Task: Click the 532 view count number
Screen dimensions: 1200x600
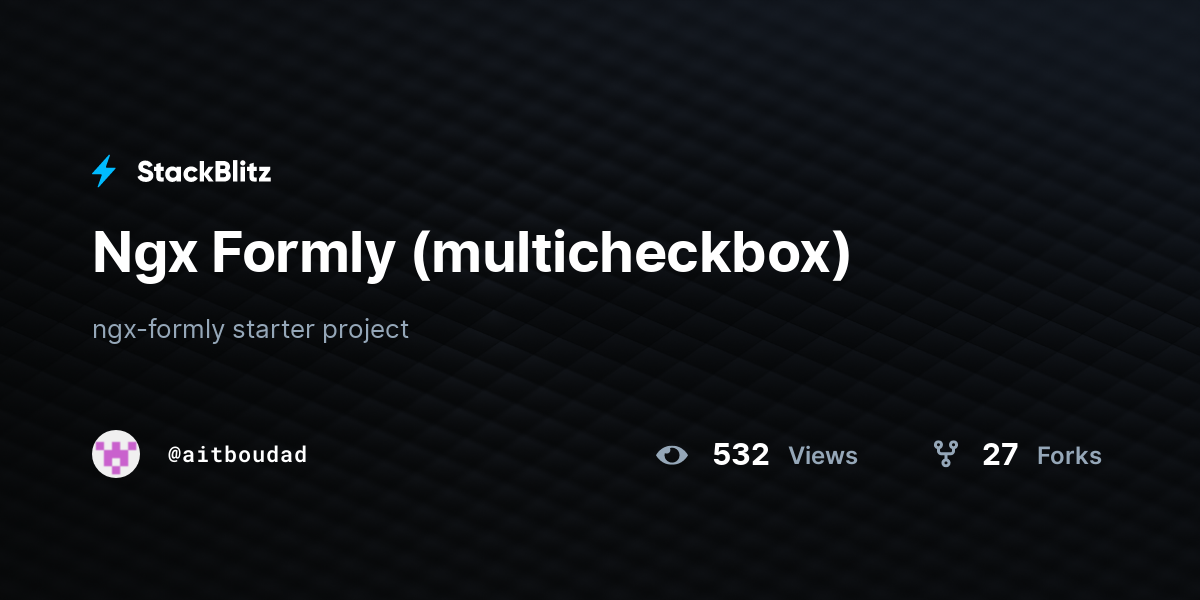Action: [741, 455]
